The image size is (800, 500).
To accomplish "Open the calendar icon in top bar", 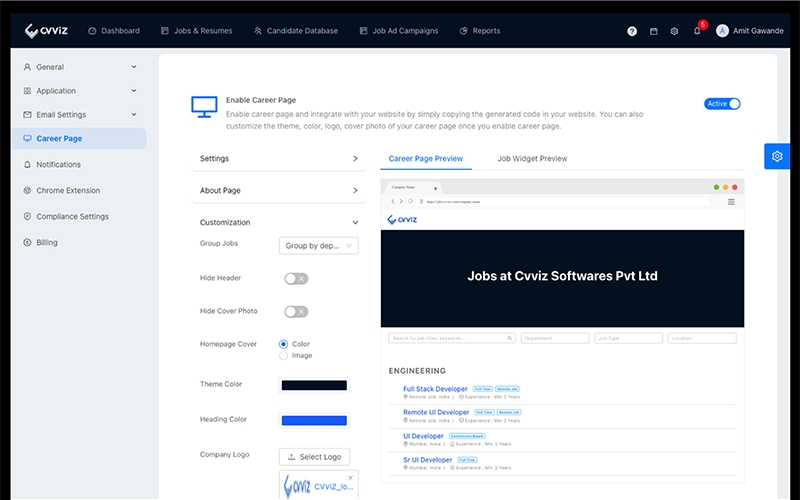I will pos(654,31).
